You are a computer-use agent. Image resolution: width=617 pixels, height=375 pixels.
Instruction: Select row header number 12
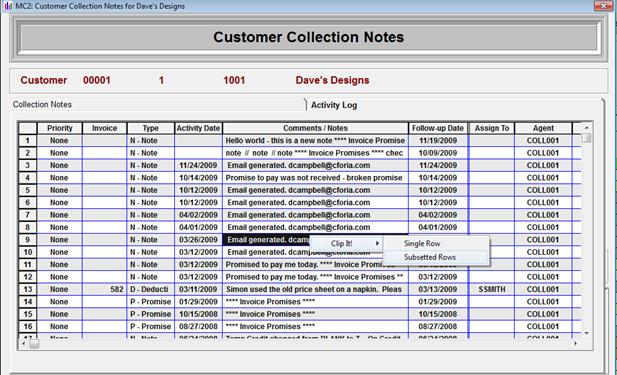(28, 277)
